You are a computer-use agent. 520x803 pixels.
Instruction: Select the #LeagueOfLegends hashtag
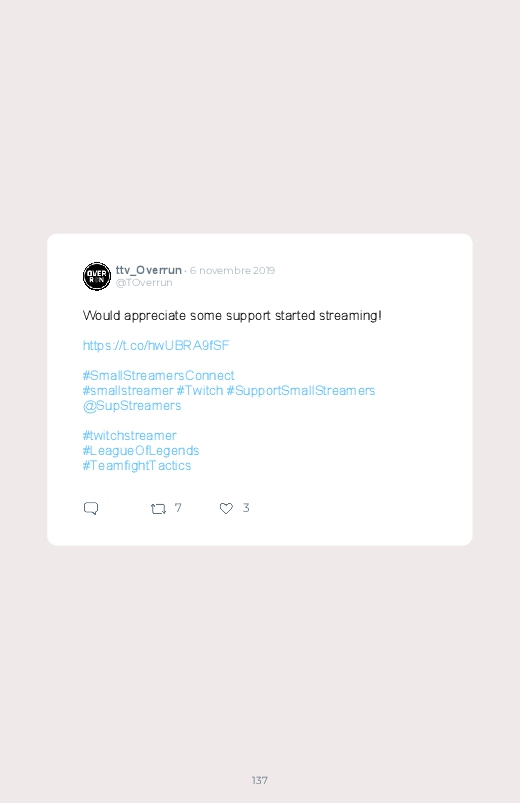pyautogui.click(x=140, y=451)
